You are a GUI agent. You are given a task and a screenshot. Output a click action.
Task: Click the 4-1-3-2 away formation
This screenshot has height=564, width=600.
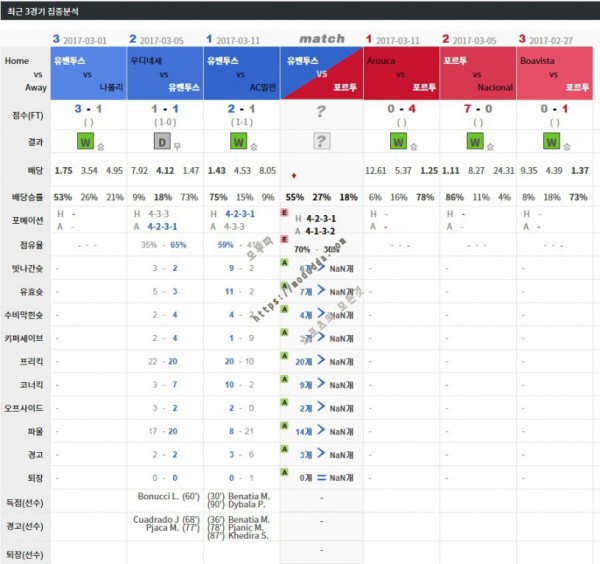[x=320, y=231]
